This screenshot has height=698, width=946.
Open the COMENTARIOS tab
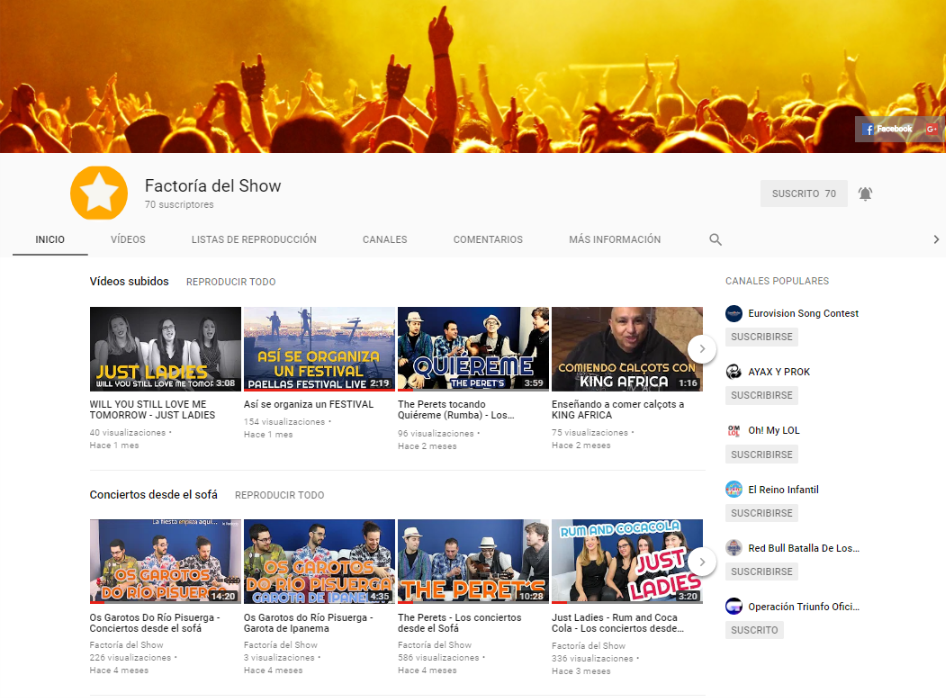tap(488, 240)
